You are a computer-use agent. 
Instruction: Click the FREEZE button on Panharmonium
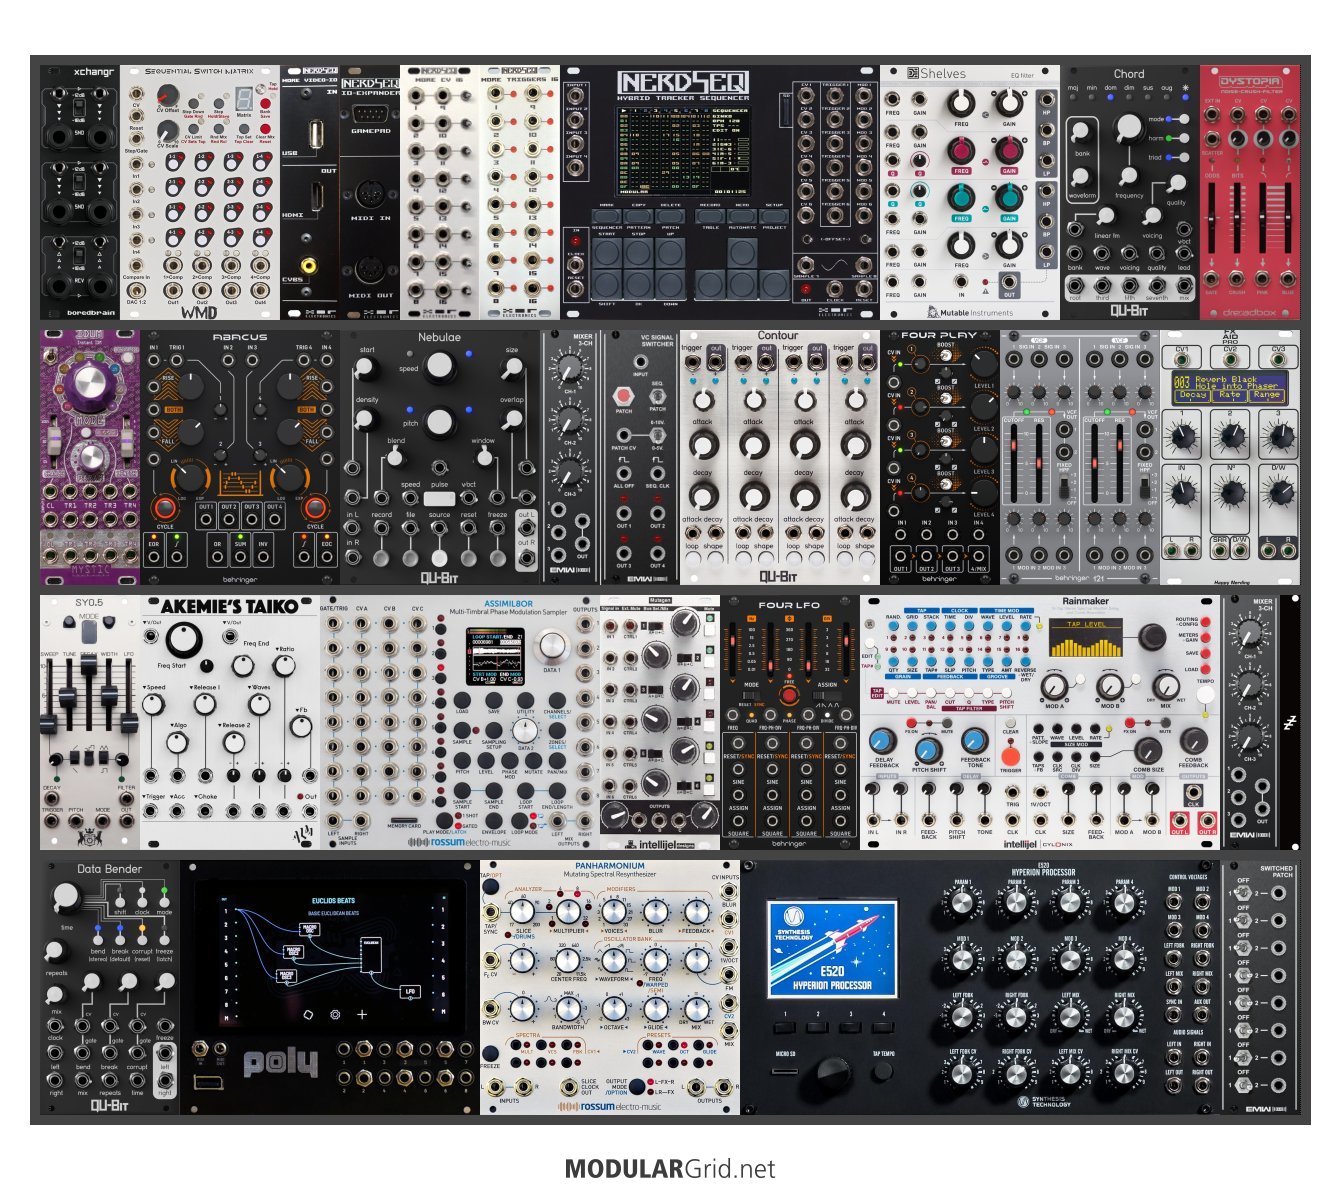click(x=491, y=1053)
